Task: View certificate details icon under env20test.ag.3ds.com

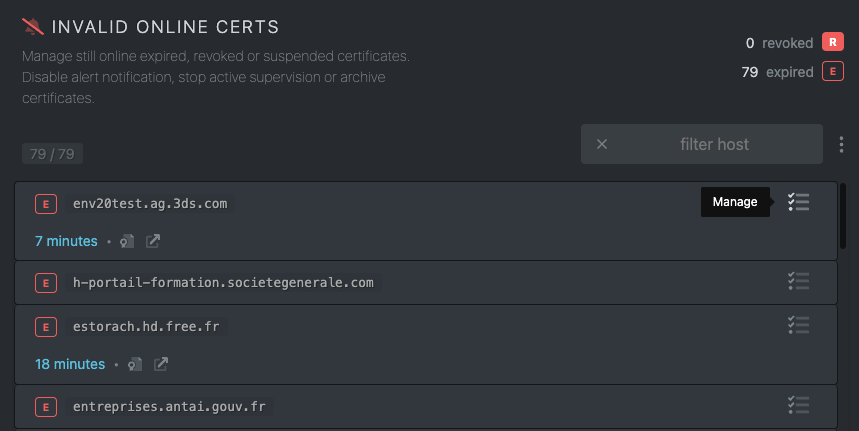Action: 127,241
